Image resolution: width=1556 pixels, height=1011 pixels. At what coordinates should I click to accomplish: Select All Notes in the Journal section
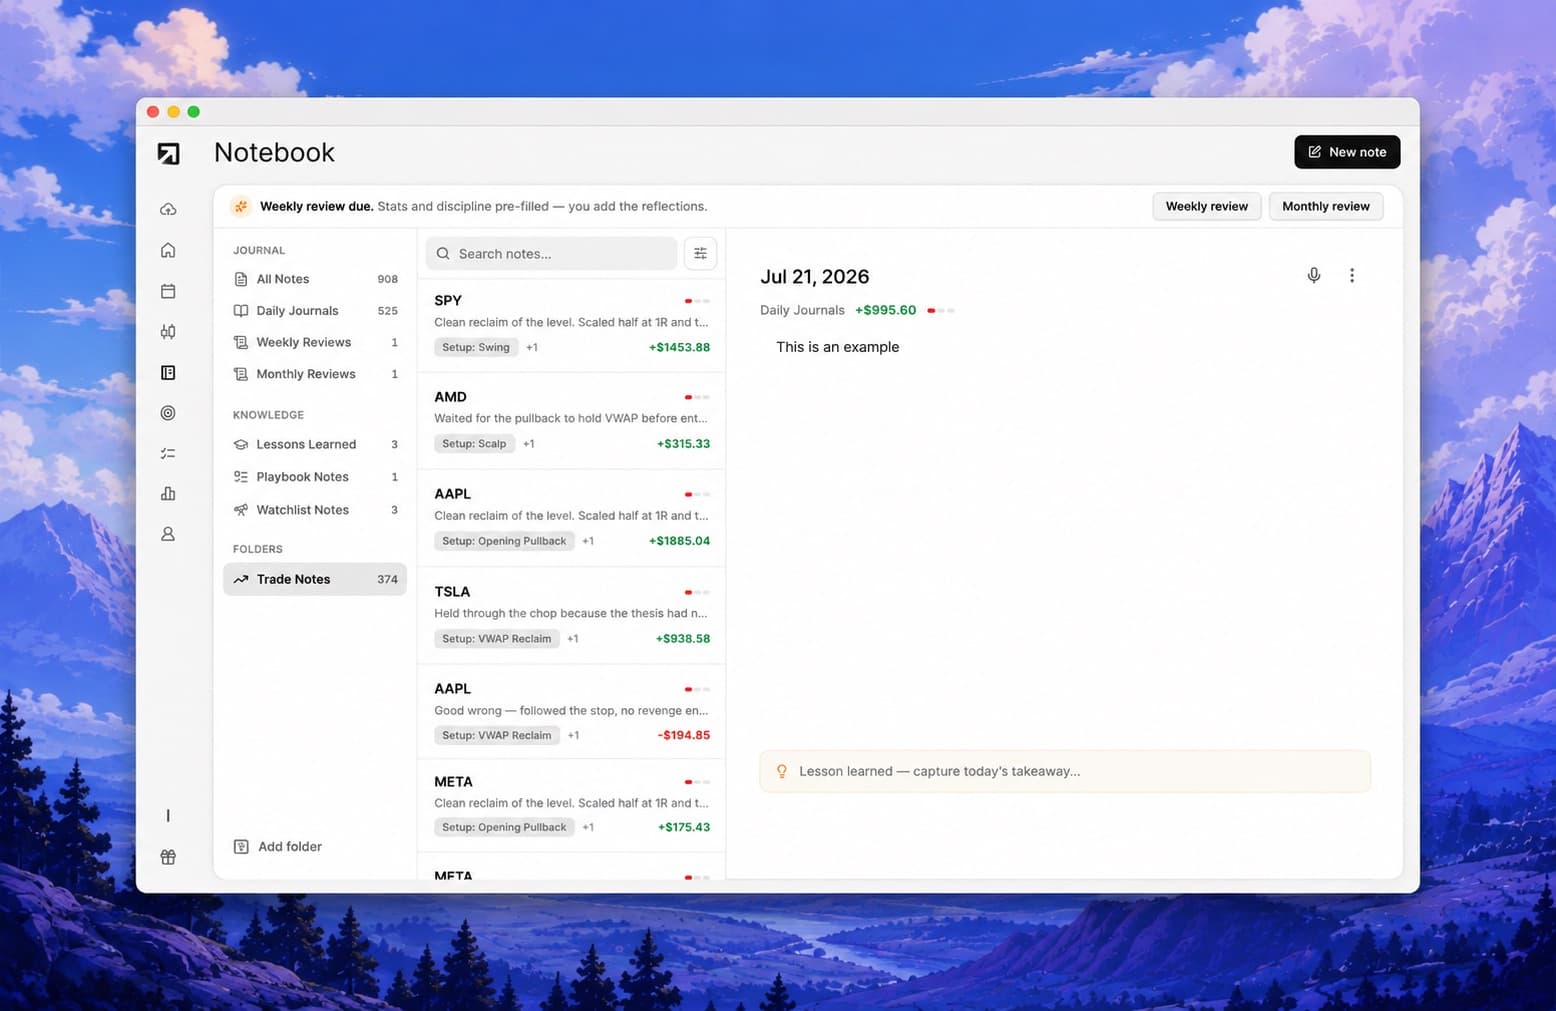tap(315, 279)
